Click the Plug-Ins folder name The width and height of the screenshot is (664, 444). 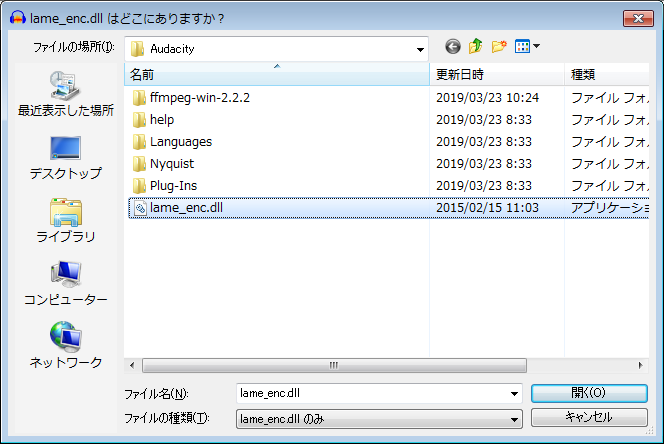174,186
